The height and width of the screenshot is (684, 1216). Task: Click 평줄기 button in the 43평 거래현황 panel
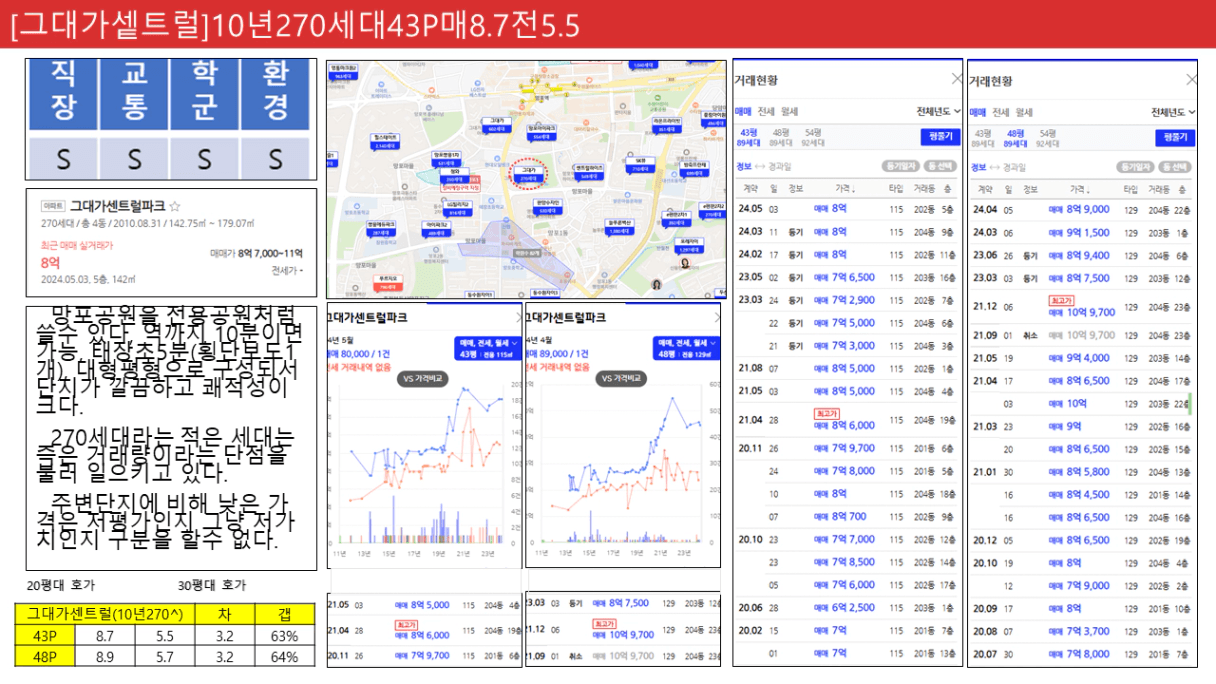pos(940,137)
